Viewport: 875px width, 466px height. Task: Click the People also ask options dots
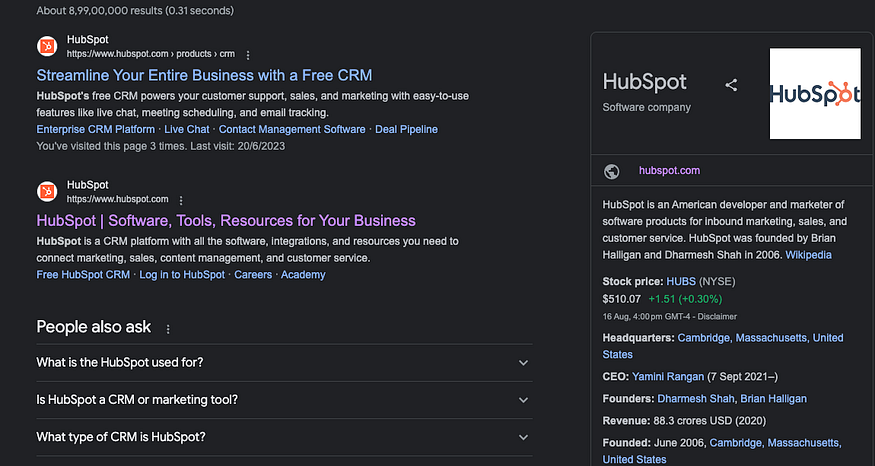[x=168, y=329]
